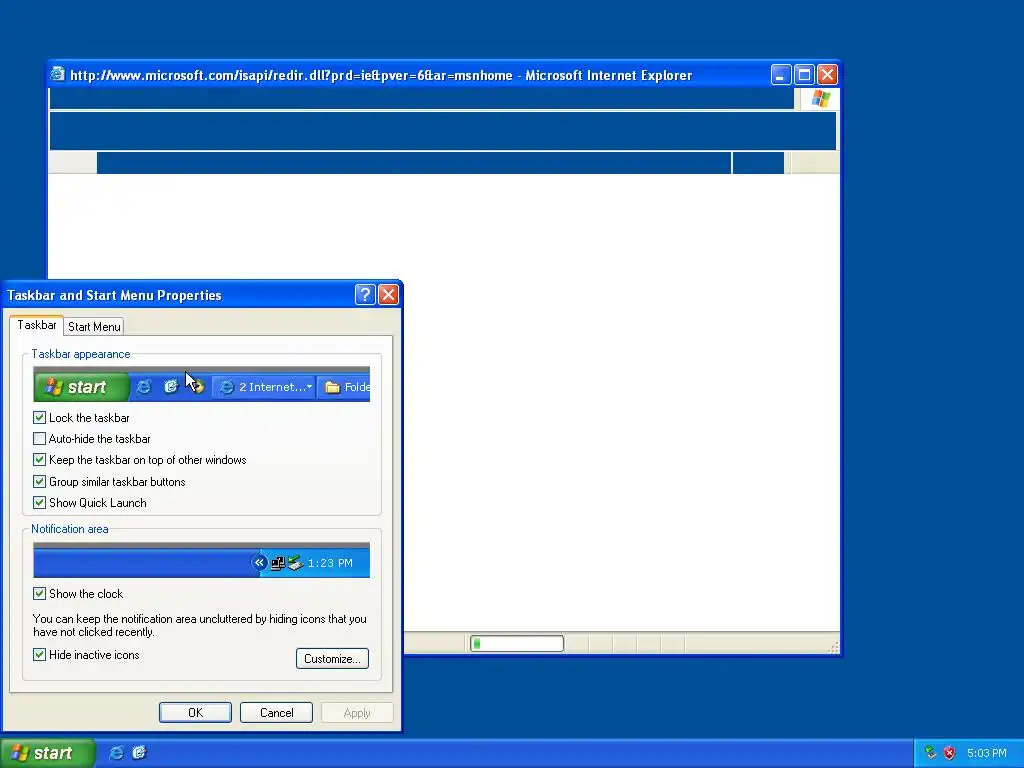Screen dimensions: 1024x768
Task: Toggle Hide inactive icons checkbox
Action: click(x=39, y=654)
